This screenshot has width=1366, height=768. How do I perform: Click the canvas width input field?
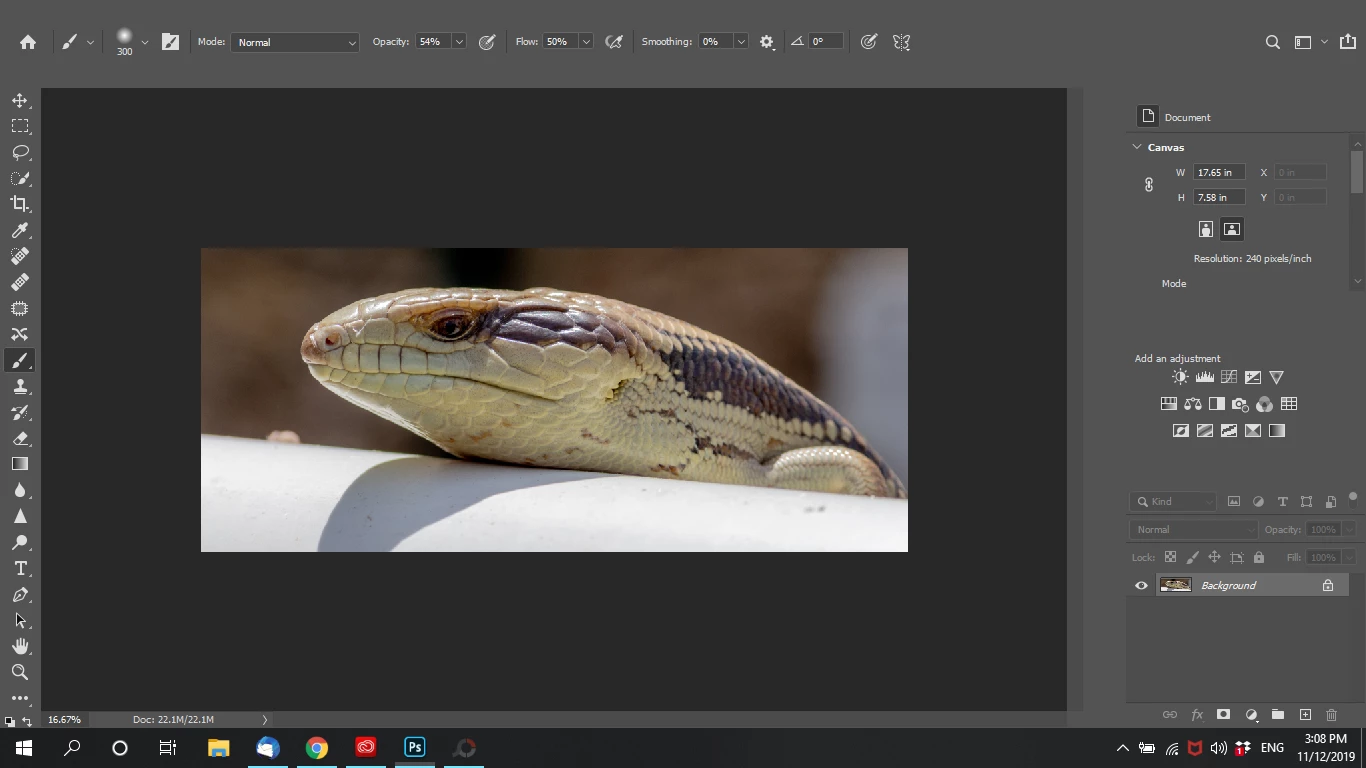pyautogui.click(x=1219, y=172)
